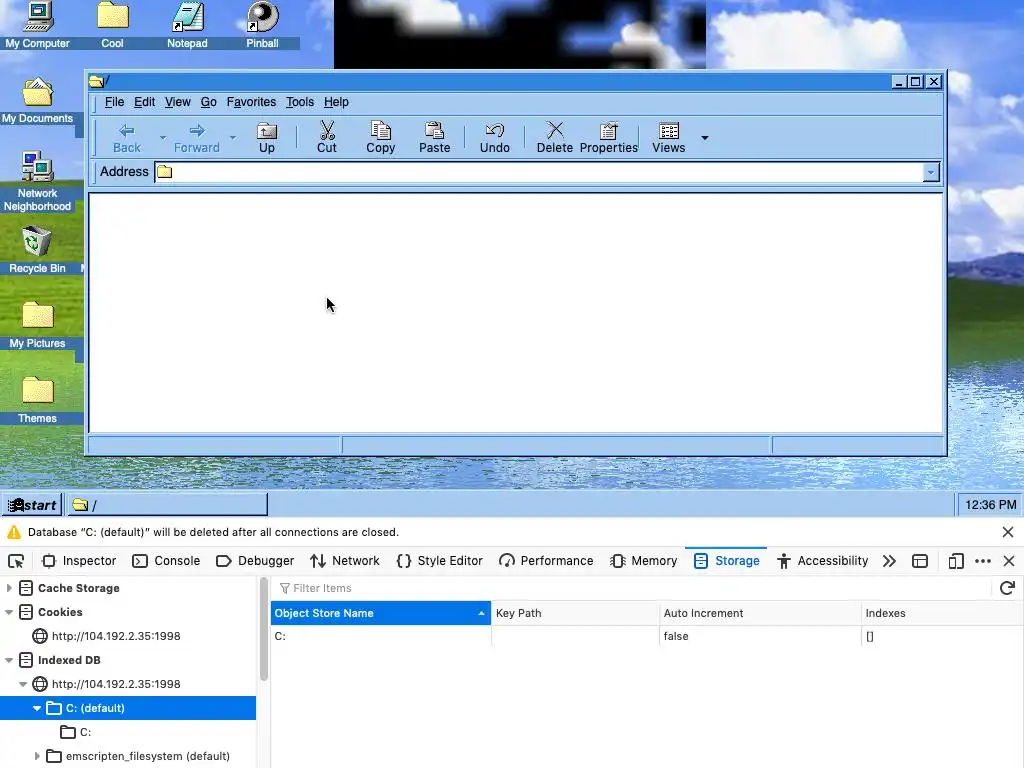Expand the Cache Storage tree node
Viewport: 1024px width, 768px height.
pyautogui.click(x=9, y=588)
